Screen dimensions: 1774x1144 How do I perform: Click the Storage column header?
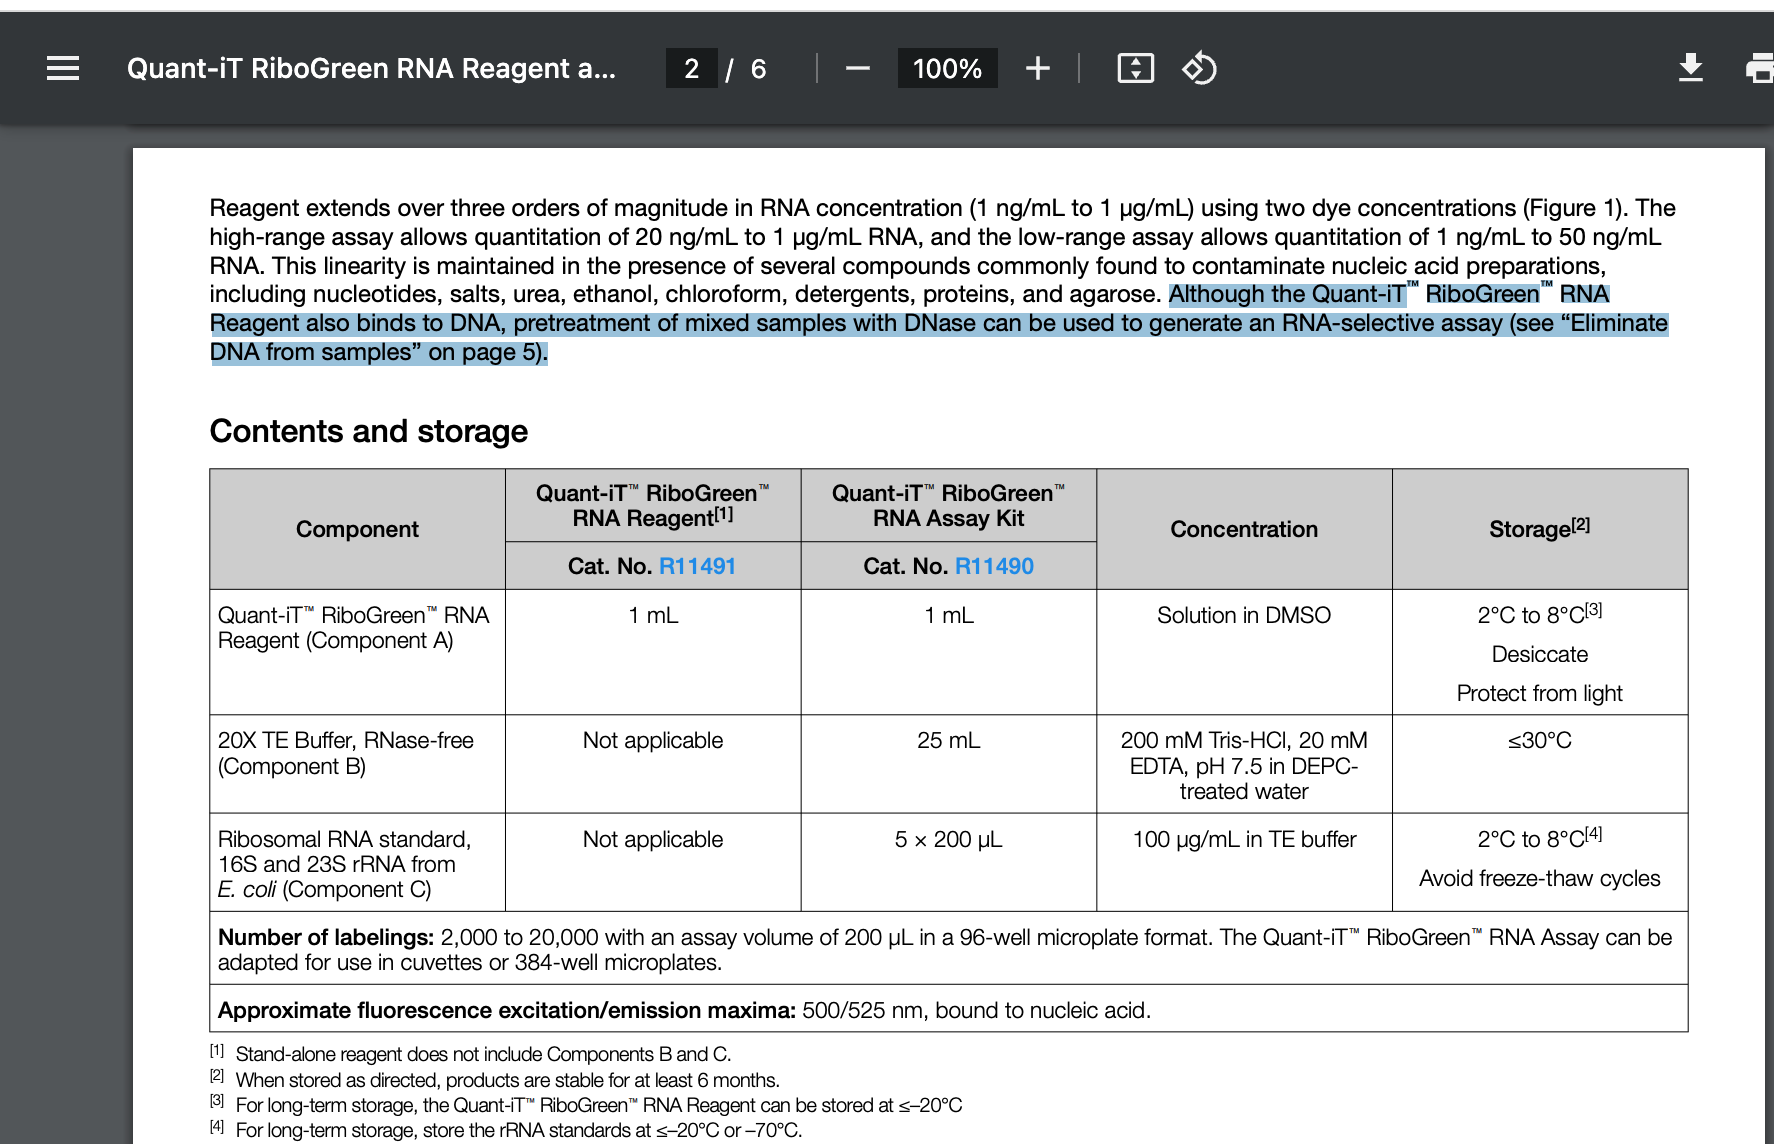(x=1540, y=528)
